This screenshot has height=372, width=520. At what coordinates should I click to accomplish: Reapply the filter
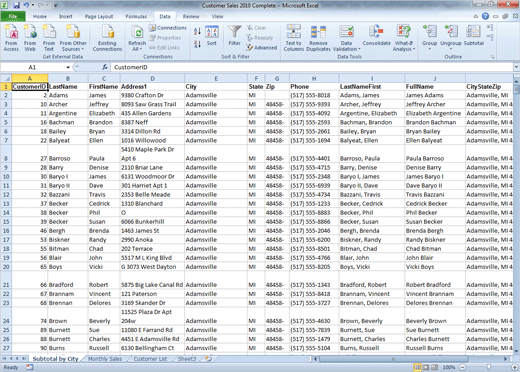(260, 38)
